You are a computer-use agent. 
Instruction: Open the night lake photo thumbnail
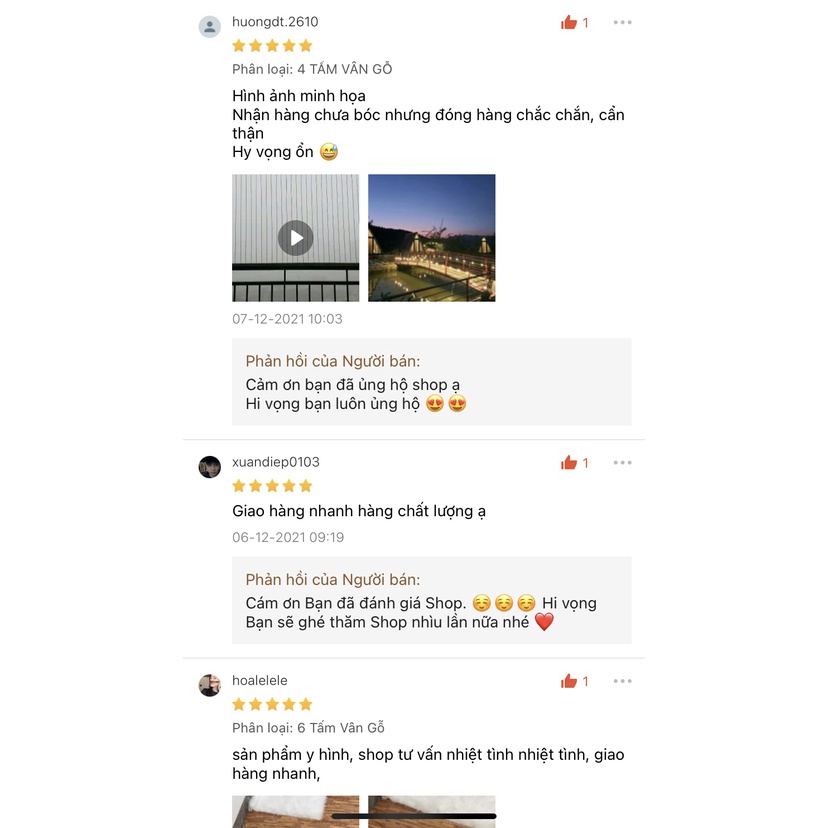click(431, 238)
